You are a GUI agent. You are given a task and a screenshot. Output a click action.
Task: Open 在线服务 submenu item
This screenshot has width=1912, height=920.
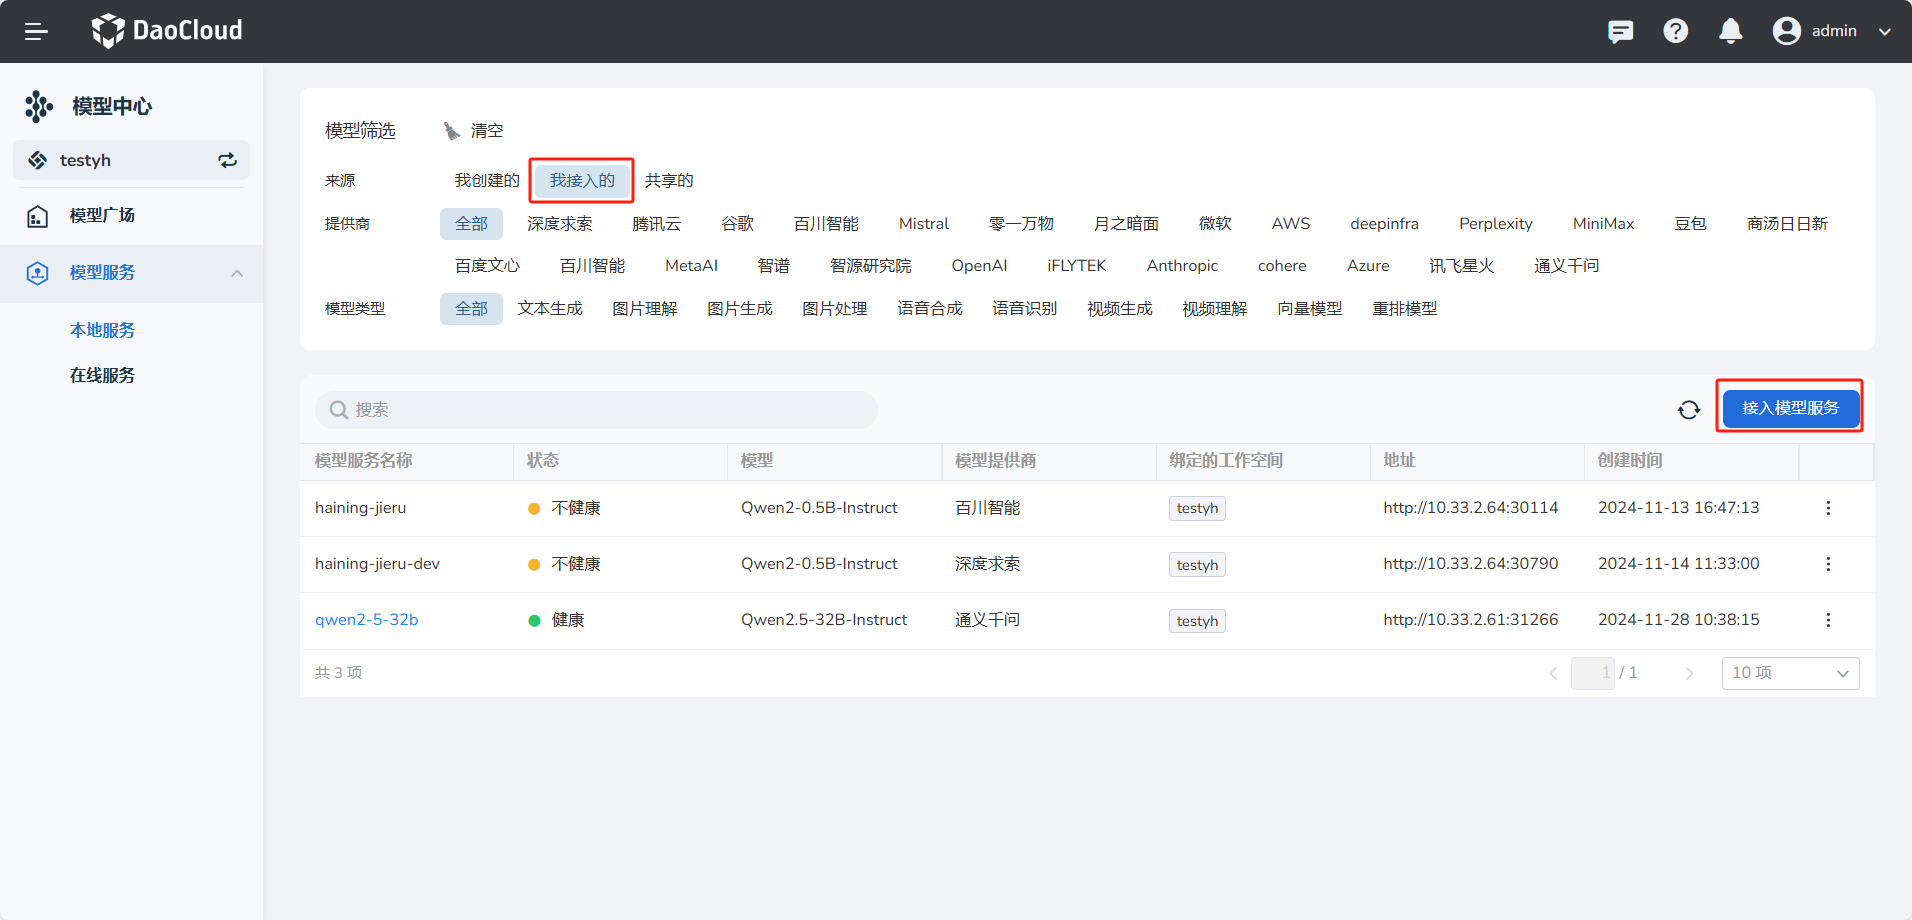(x=102, y=375)
